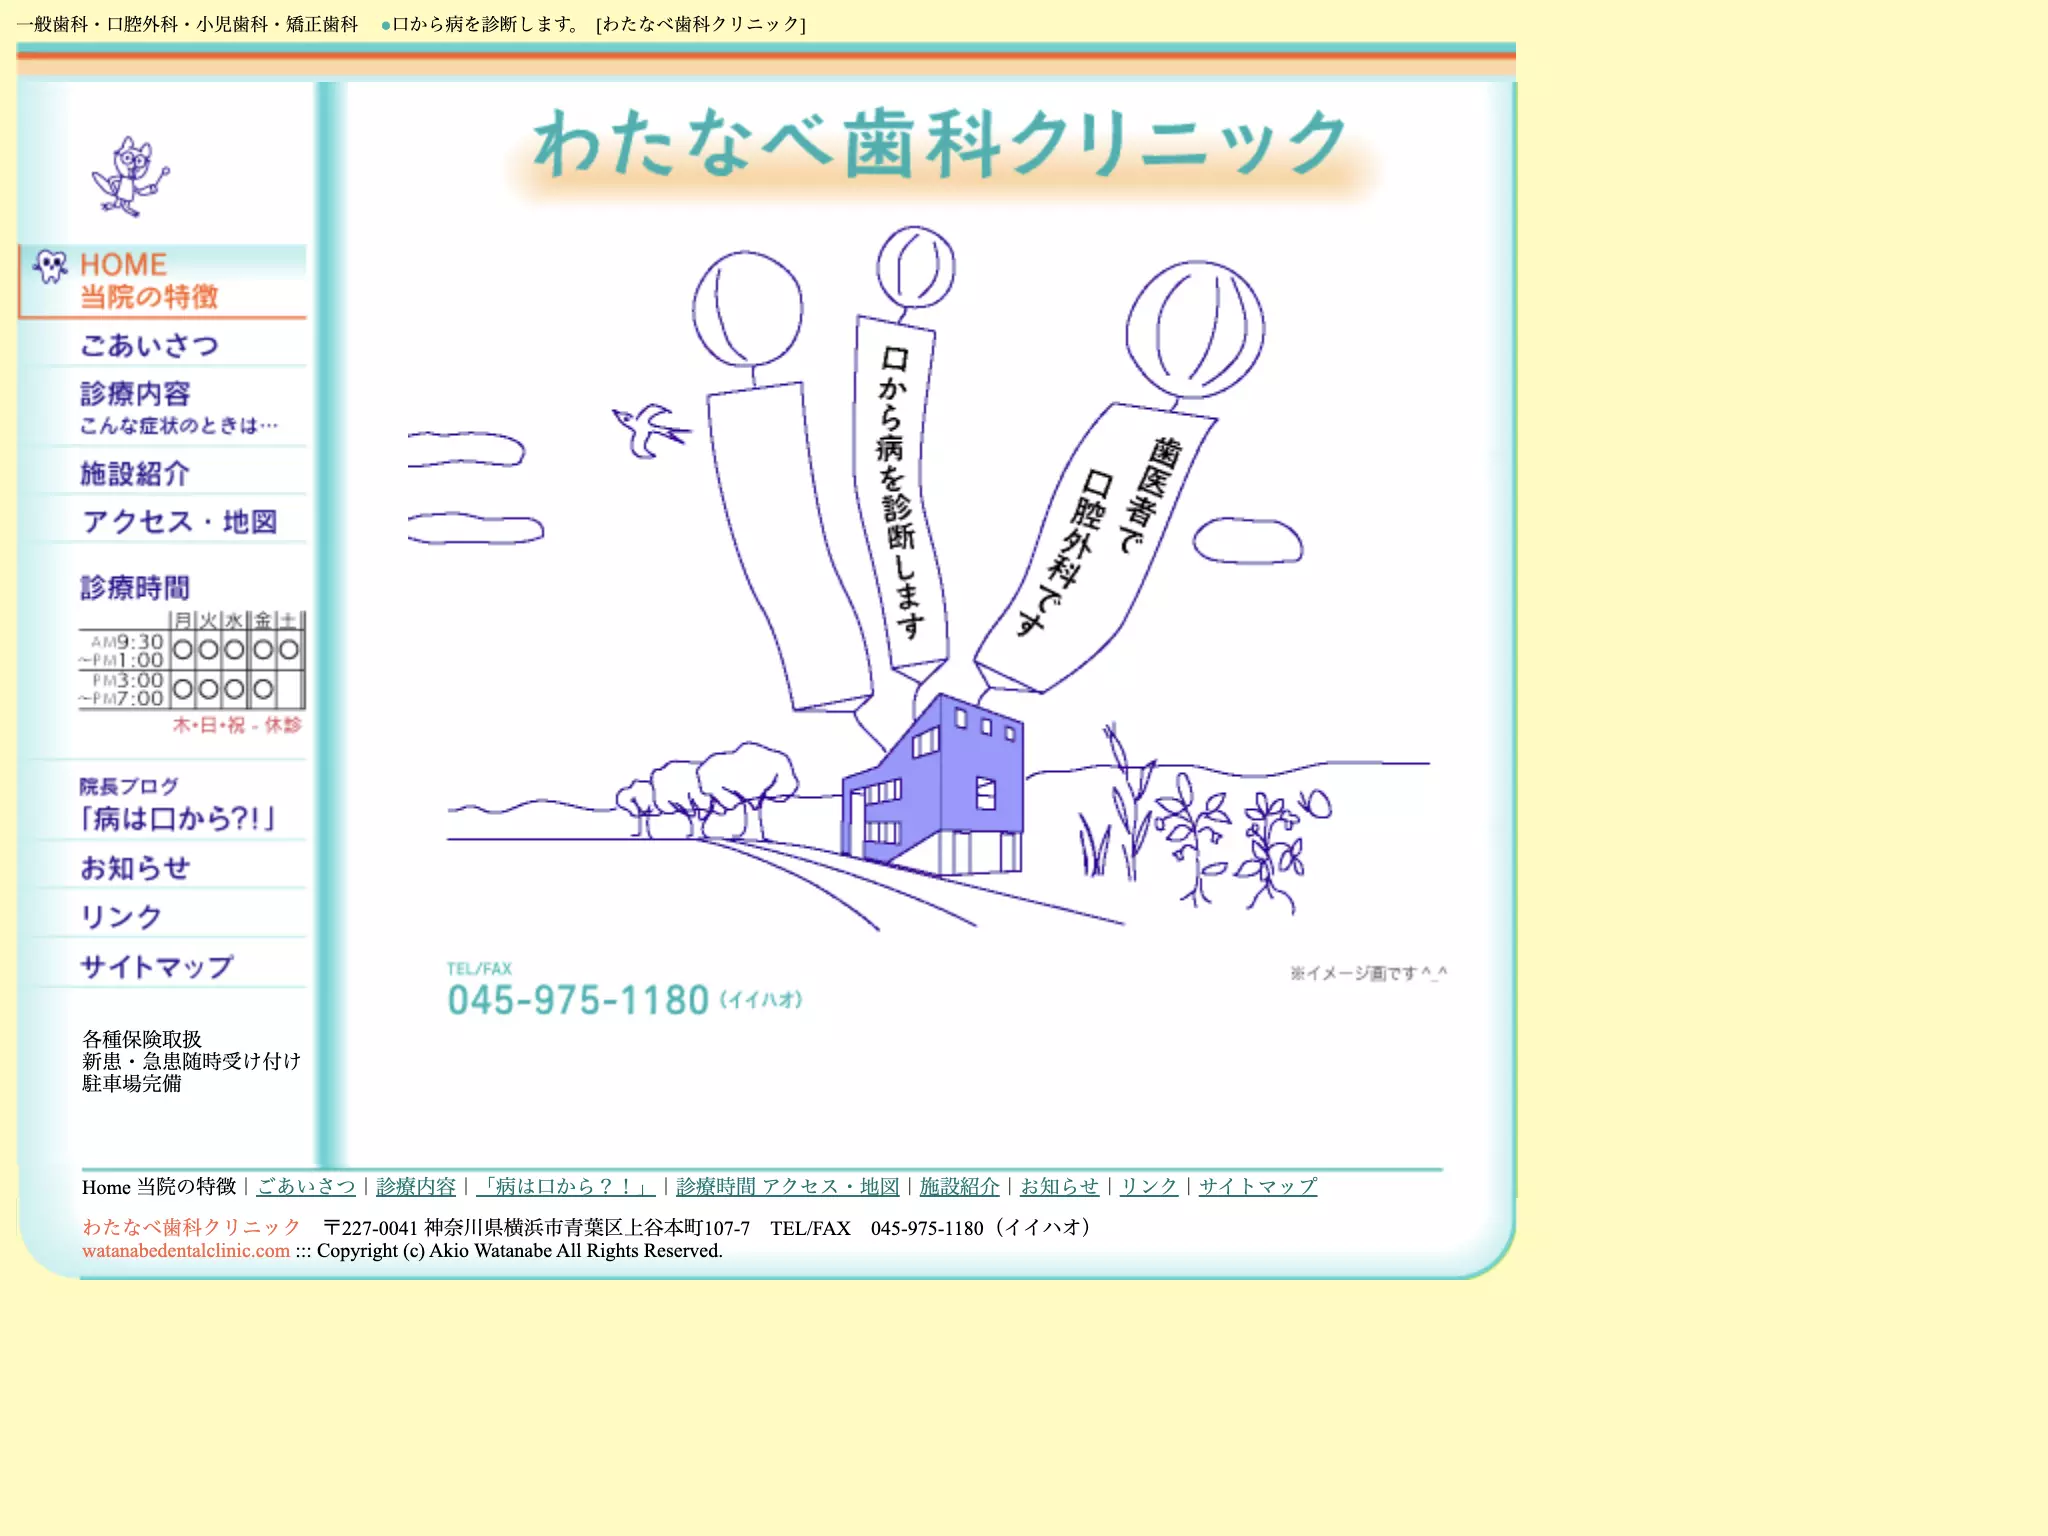
Task: Click address 〒227-0041 神奈川県横浜市青葉区上谷本町107-7
Action: [x=536, y=1228]
